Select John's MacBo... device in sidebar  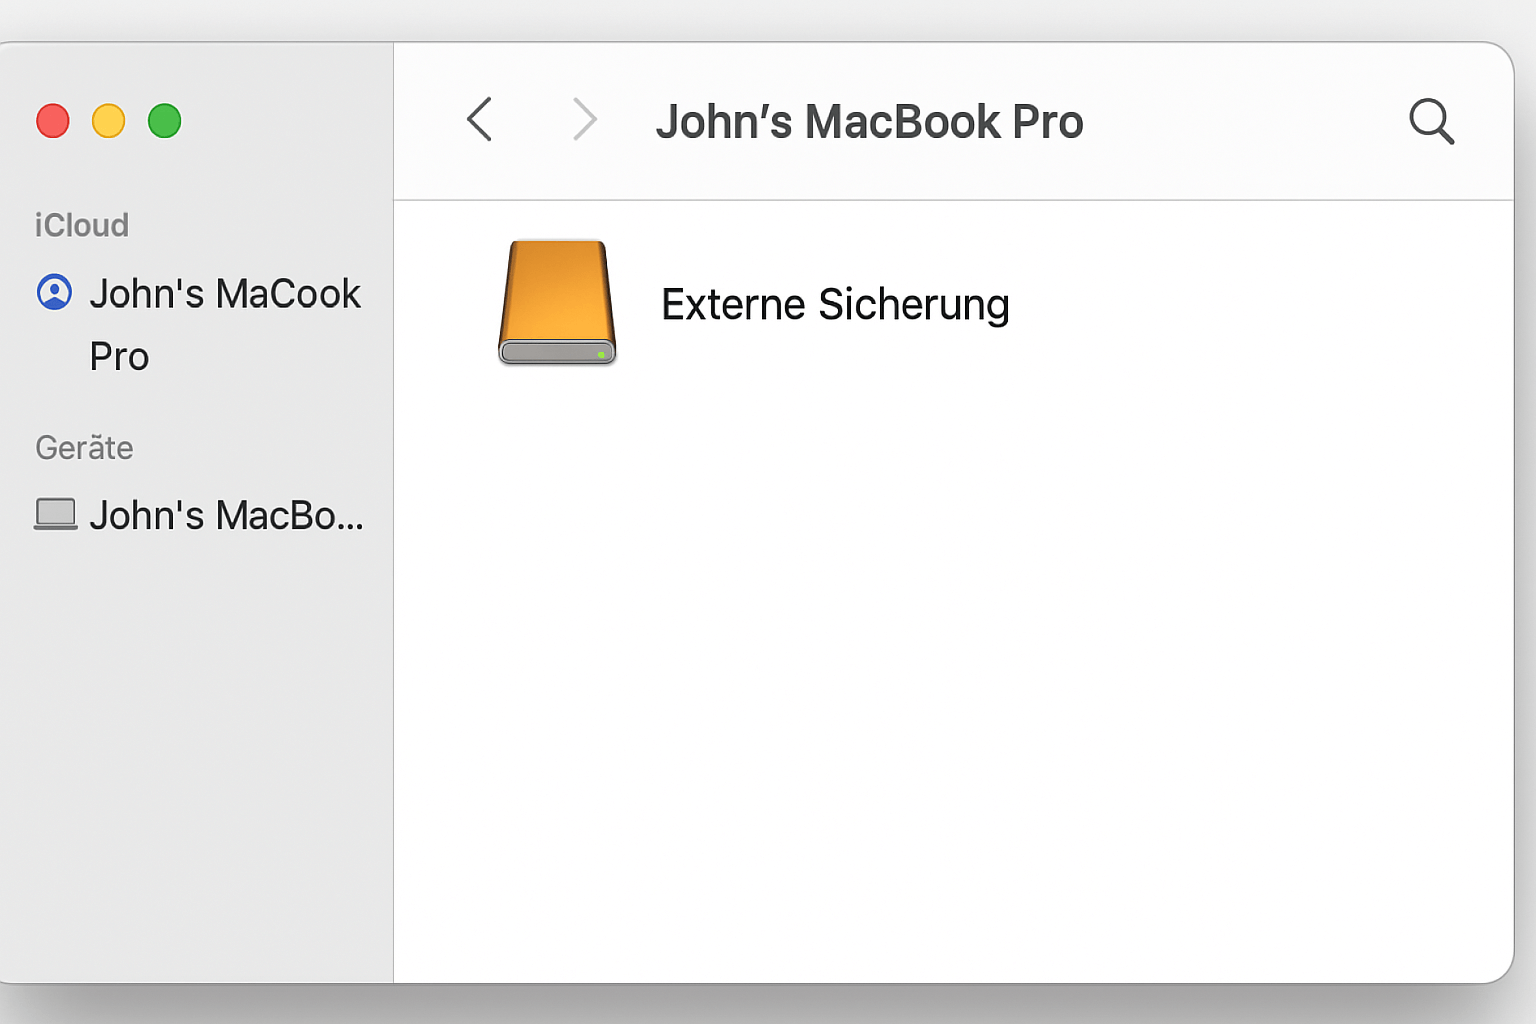click(x=226, y=516)
